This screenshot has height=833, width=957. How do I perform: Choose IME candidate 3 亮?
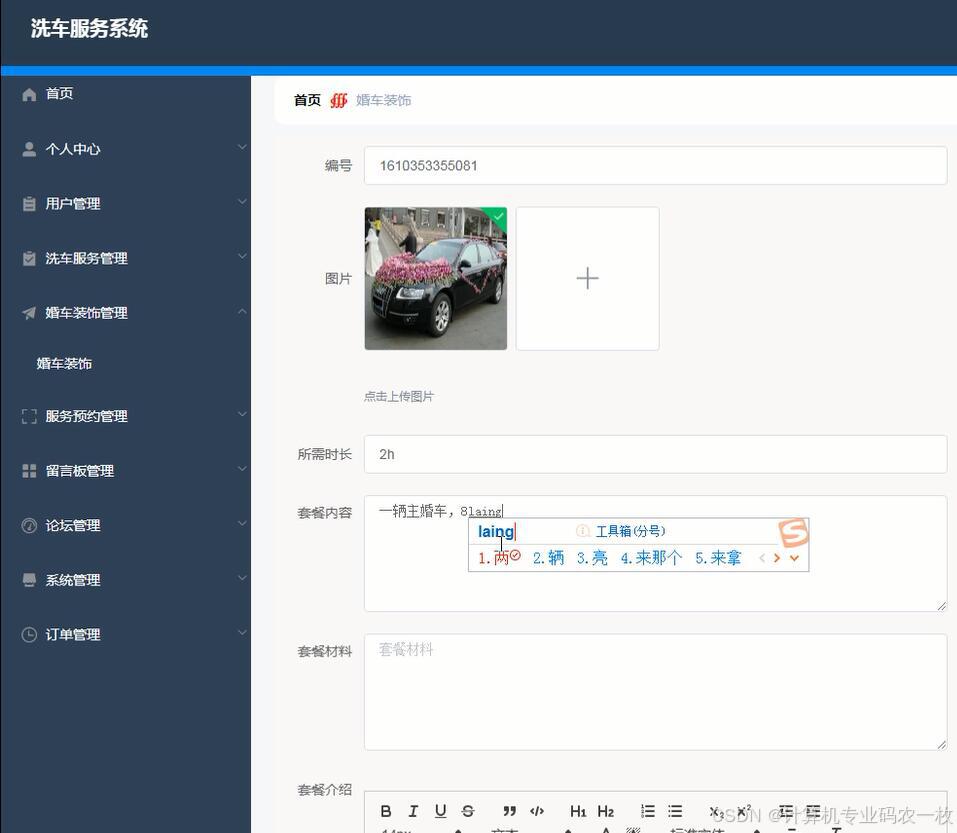[592, 558]
